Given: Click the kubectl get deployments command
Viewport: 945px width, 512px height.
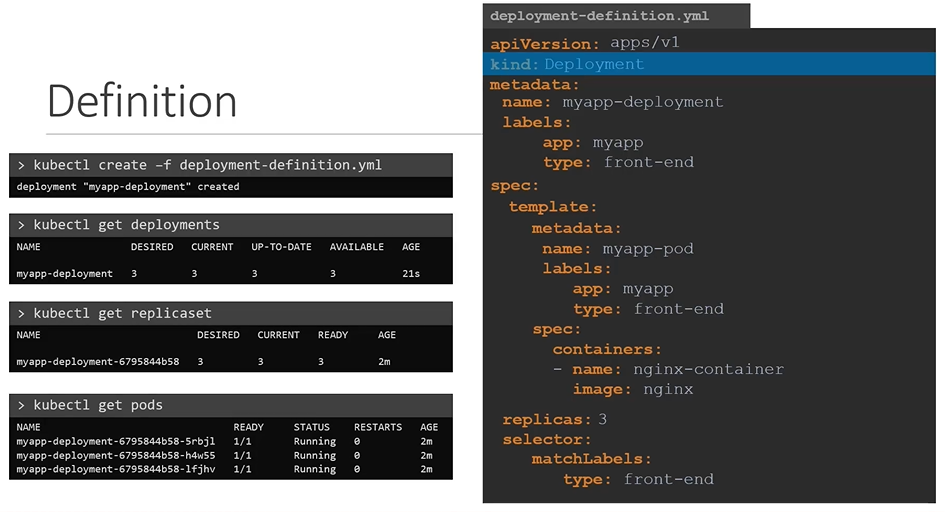Looking at the screenshot, I should 126,225.
